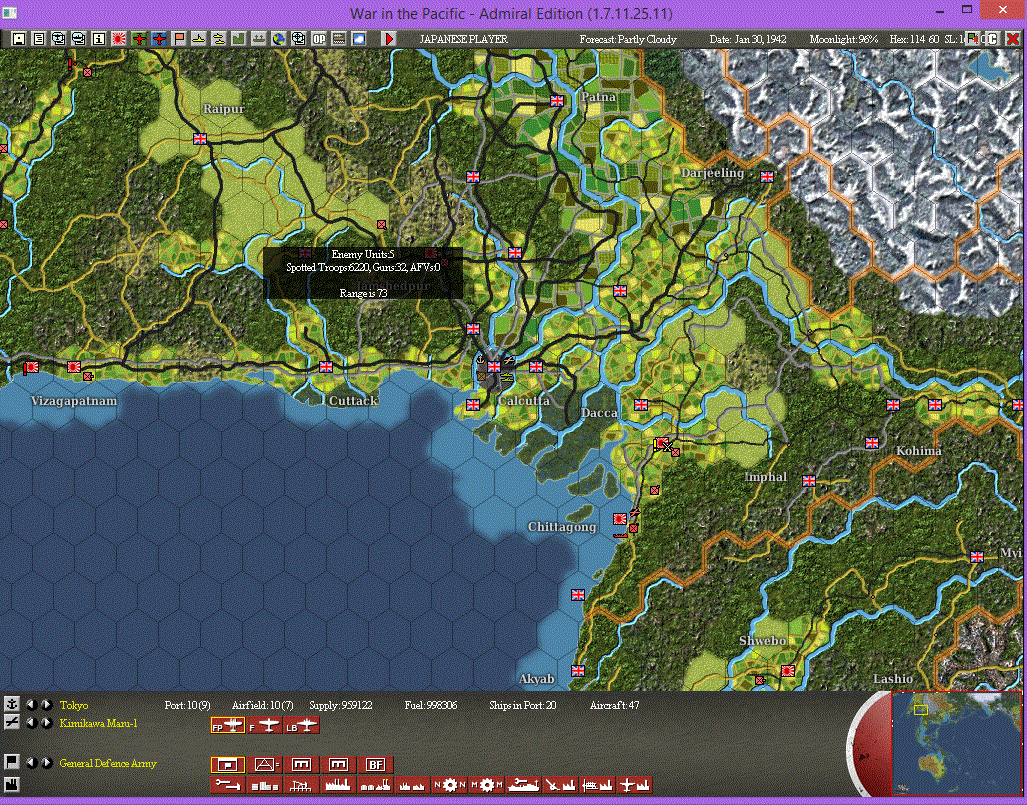Viewport: 1027px width, 805px height.
Task: Select the Japanese unit near Vizagapatnam
Action: pyautogui.click(x=74, y=367)
